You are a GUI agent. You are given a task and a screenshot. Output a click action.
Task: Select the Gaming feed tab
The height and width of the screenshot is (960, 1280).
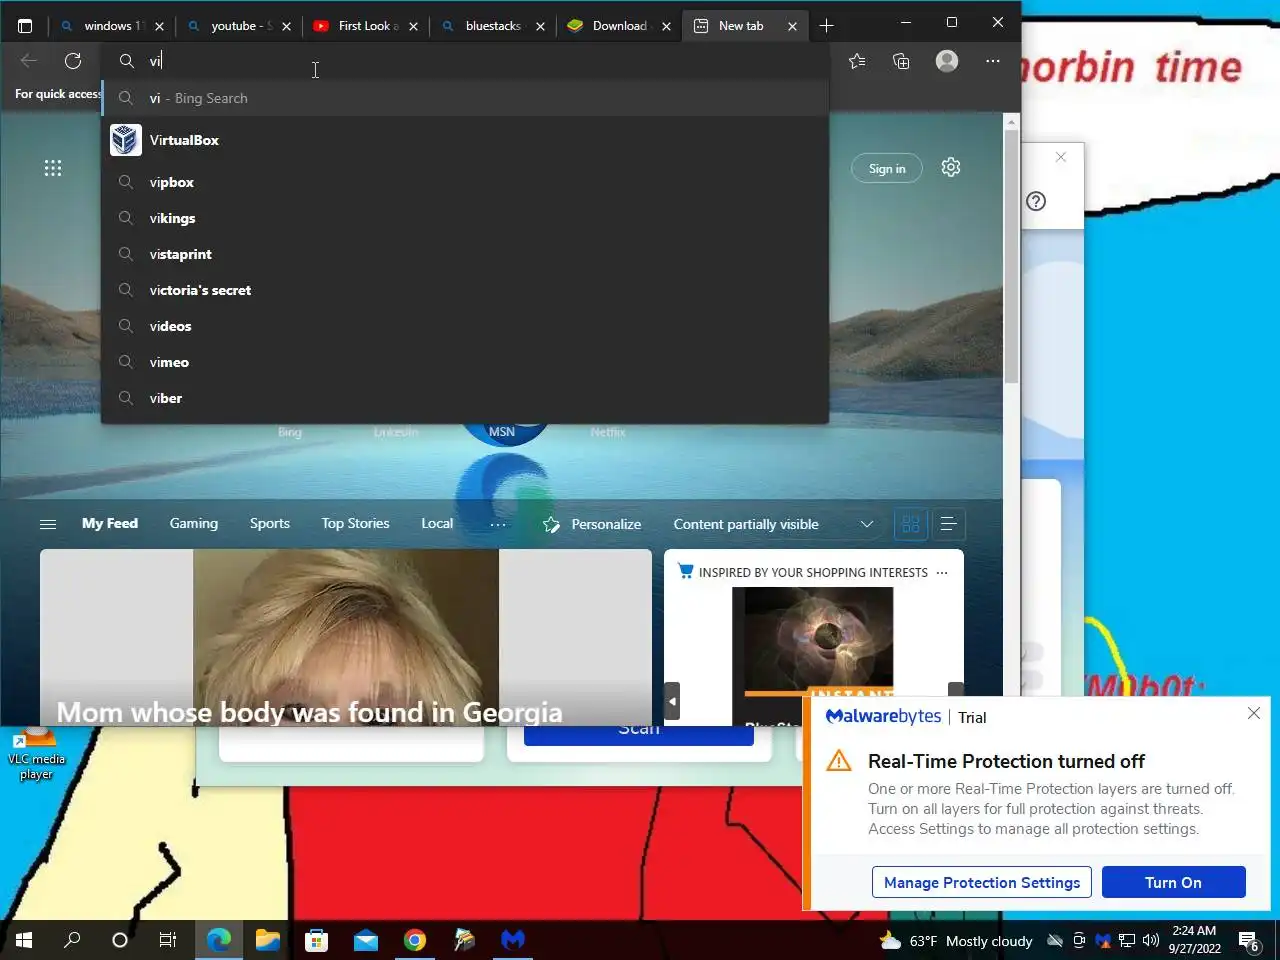(194, 523)
